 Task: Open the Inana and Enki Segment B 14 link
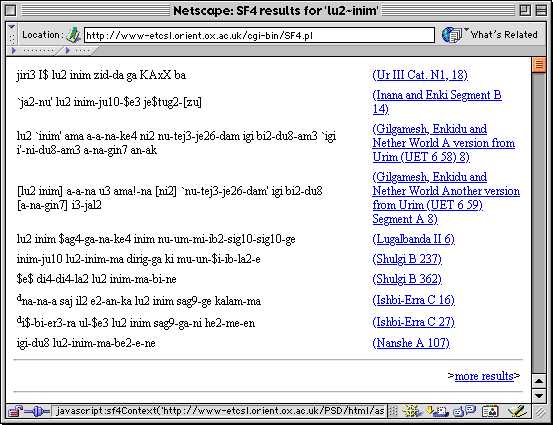(x=437, y=102)
